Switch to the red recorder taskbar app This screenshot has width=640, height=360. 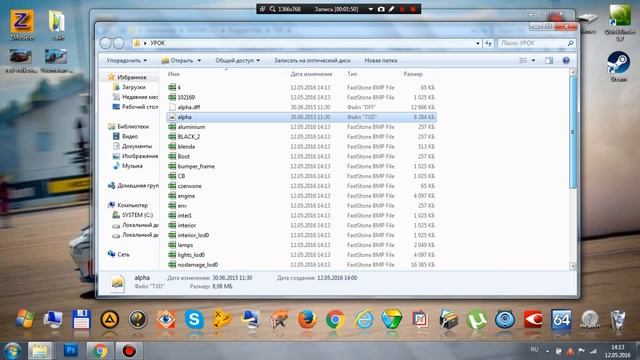(x=129, y=350)
